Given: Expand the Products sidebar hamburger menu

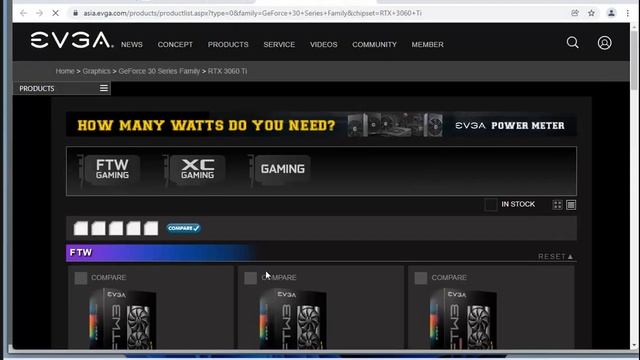Looking at the screenshot, I should (104, 88).
